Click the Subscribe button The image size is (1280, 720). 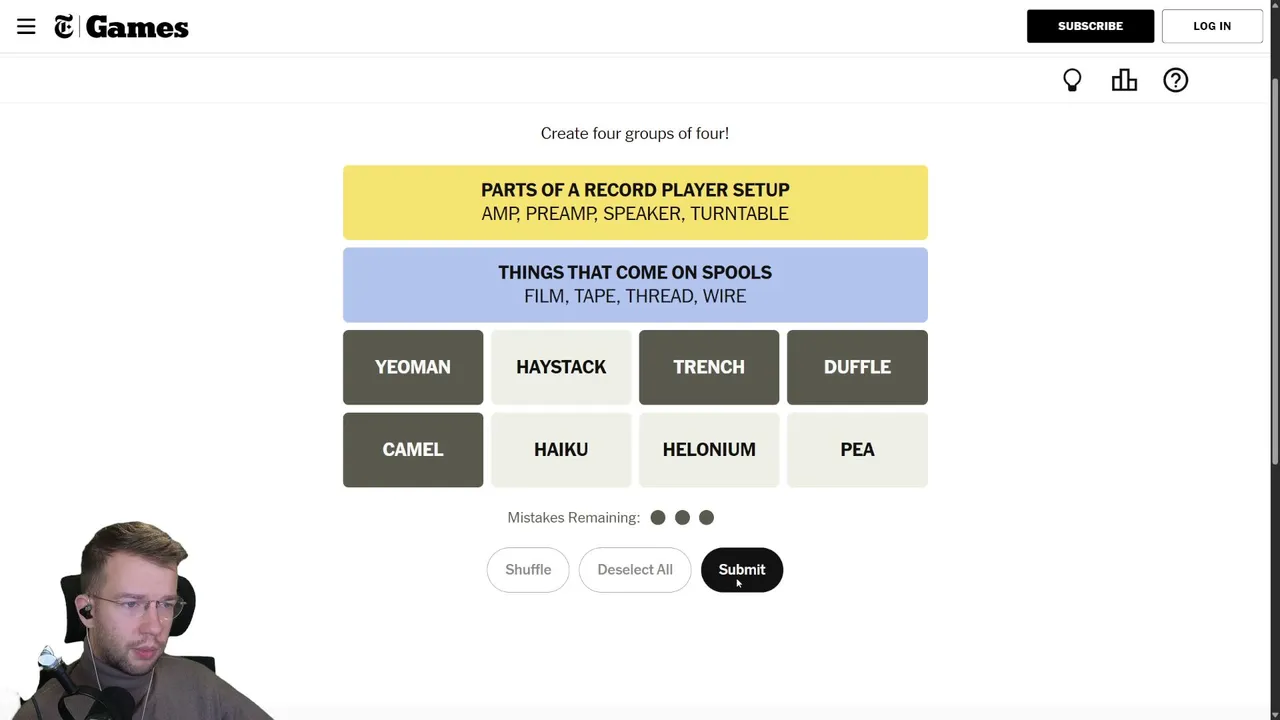[1090, 26]
